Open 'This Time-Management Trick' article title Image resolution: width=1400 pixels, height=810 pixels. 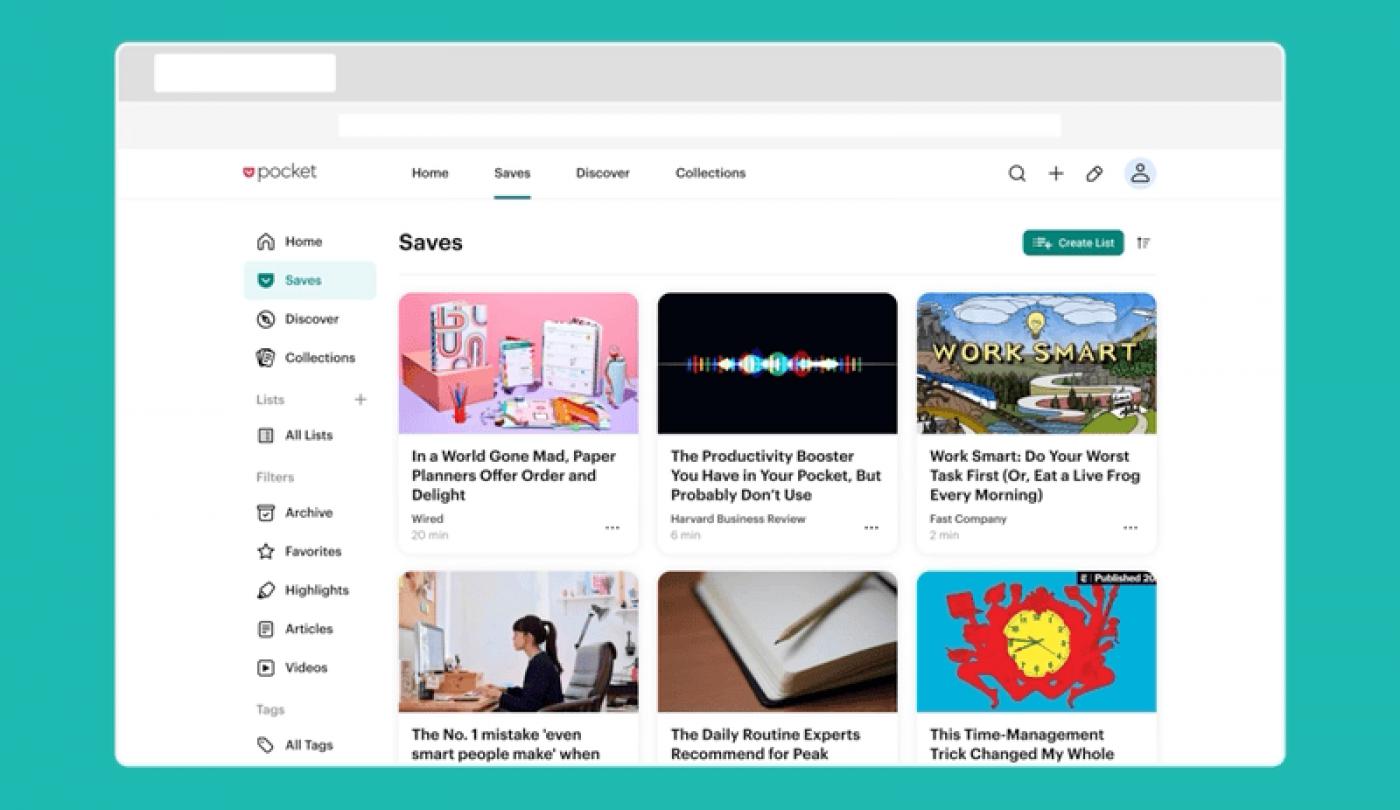pyautogui.click(x=1022, y=744)
